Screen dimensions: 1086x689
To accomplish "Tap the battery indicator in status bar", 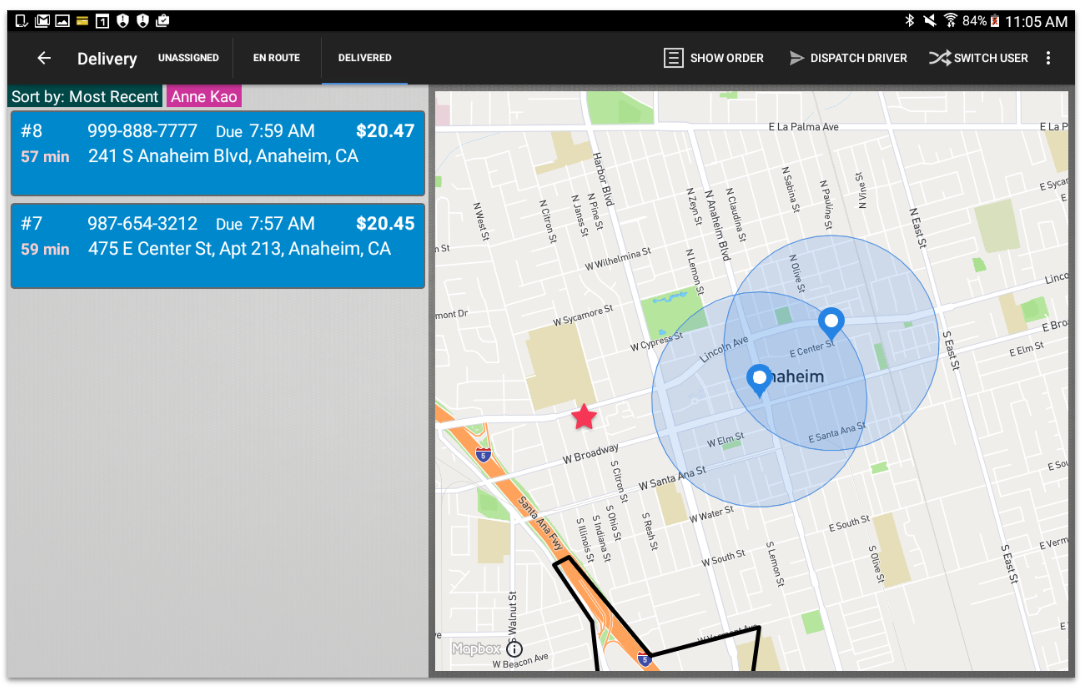I will pyautogui.click(x=995, y=21).
